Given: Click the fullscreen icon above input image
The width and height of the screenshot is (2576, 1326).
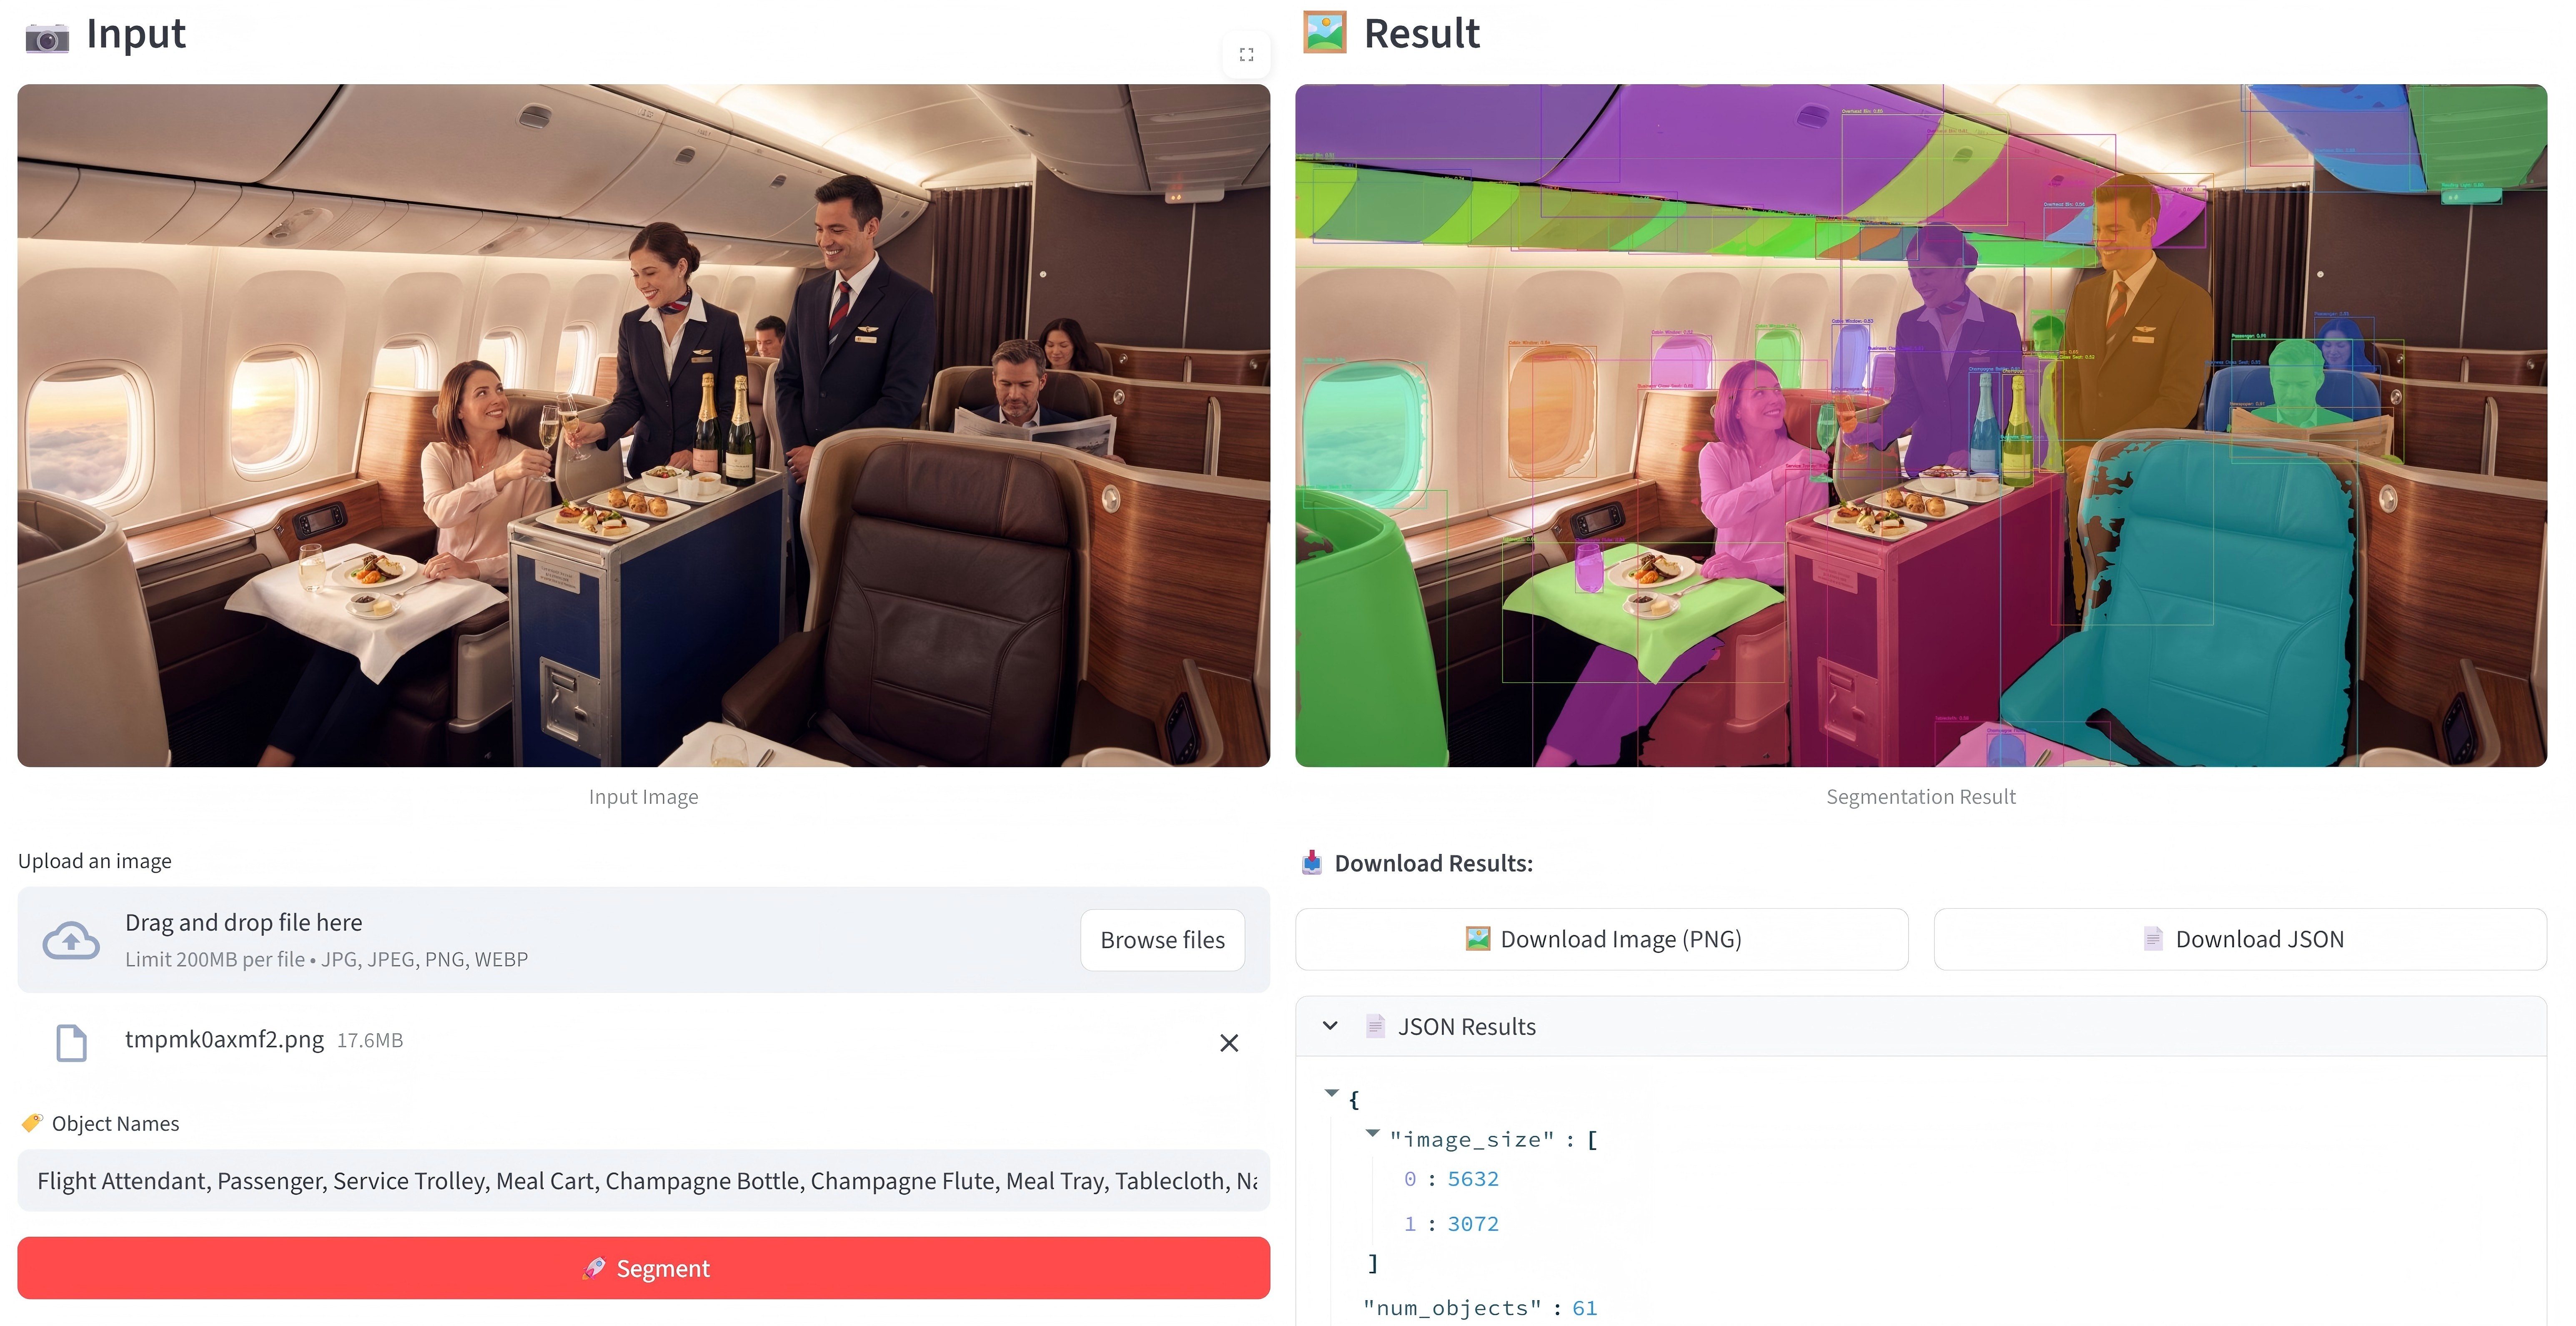Looking at the screenshot, I should pyautogui.click(x=1246, y=54).
